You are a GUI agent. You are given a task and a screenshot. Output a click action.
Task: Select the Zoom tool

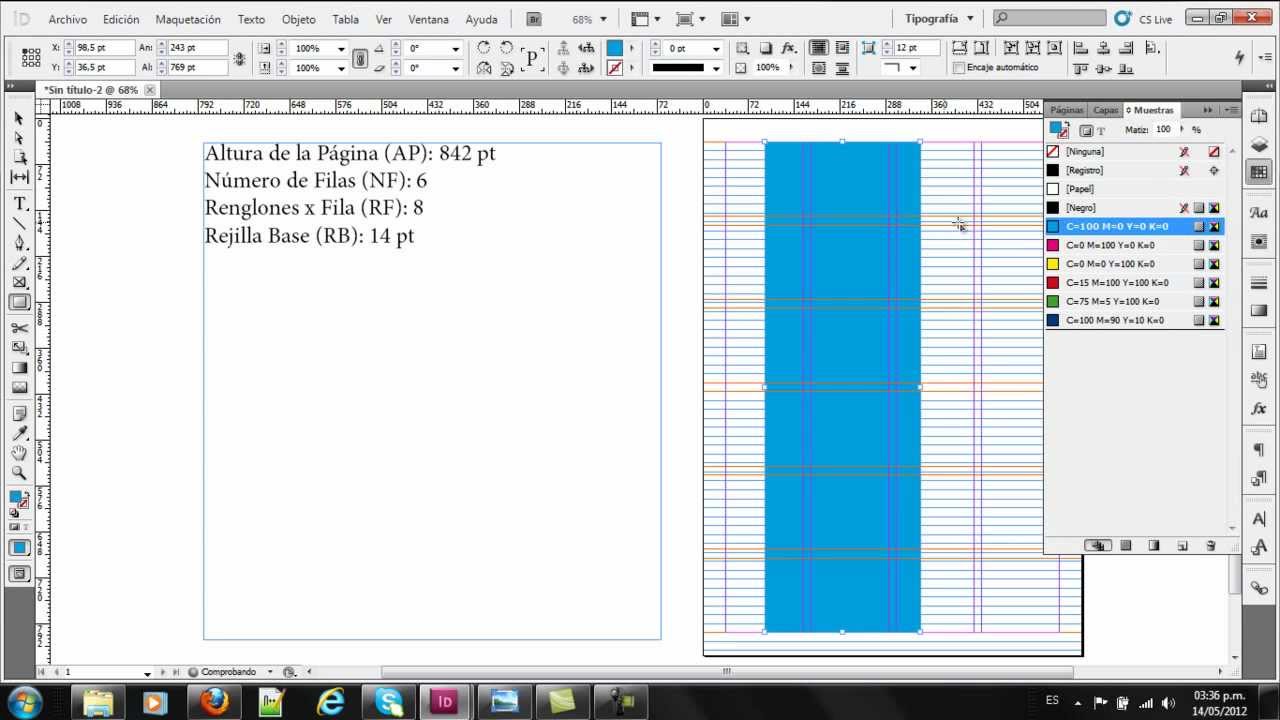click(19, 473)
